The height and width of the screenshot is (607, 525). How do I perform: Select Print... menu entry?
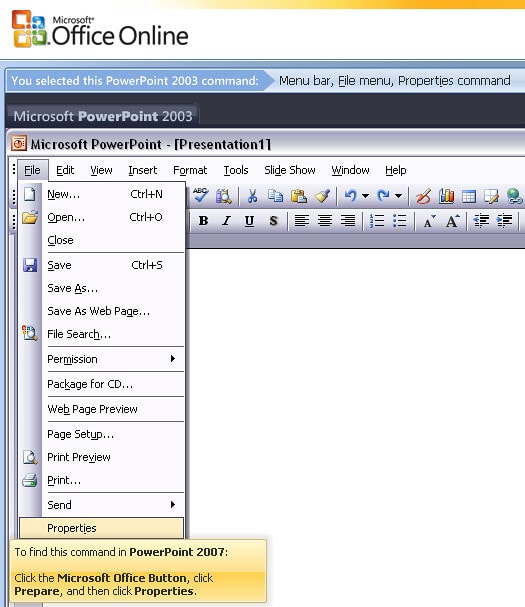pos(101,480)
